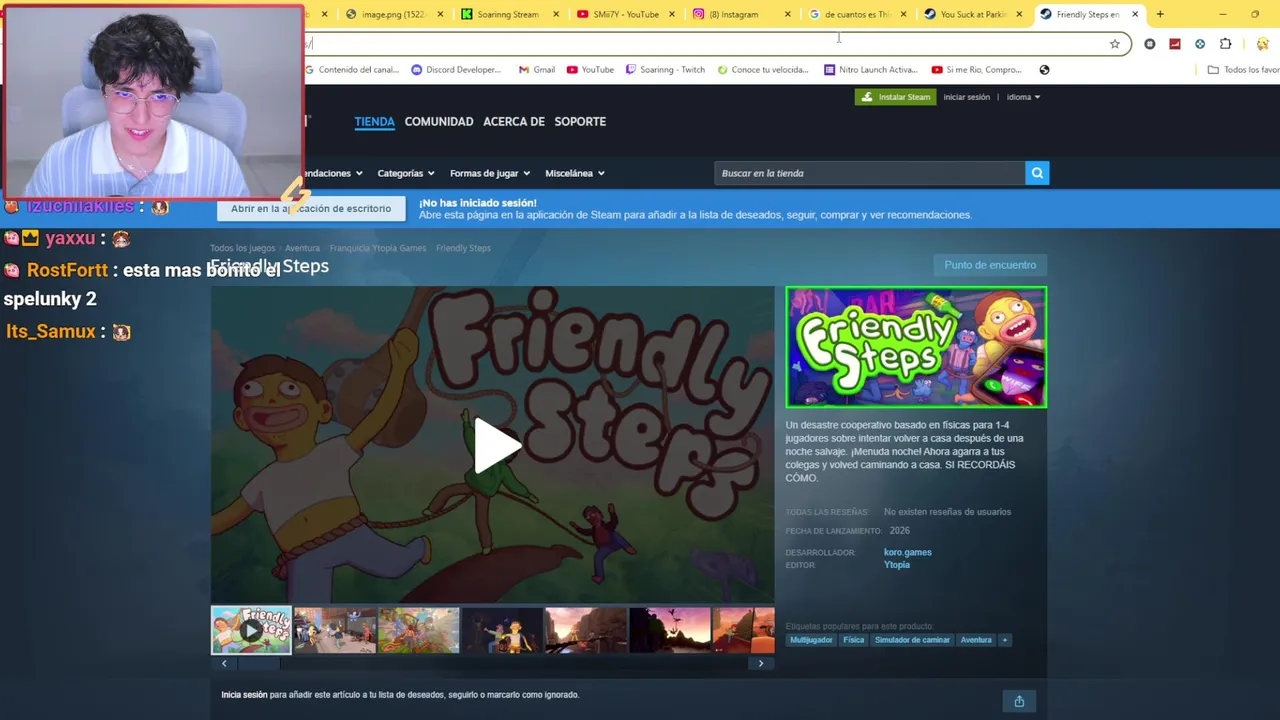Open Gmail bookmark
This screenshot has height=720, width=1280.
tap(537, 70)
